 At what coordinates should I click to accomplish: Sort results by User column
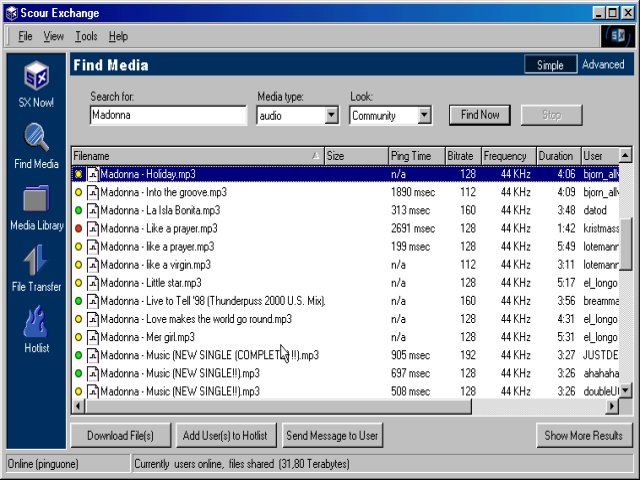(600, 156)
